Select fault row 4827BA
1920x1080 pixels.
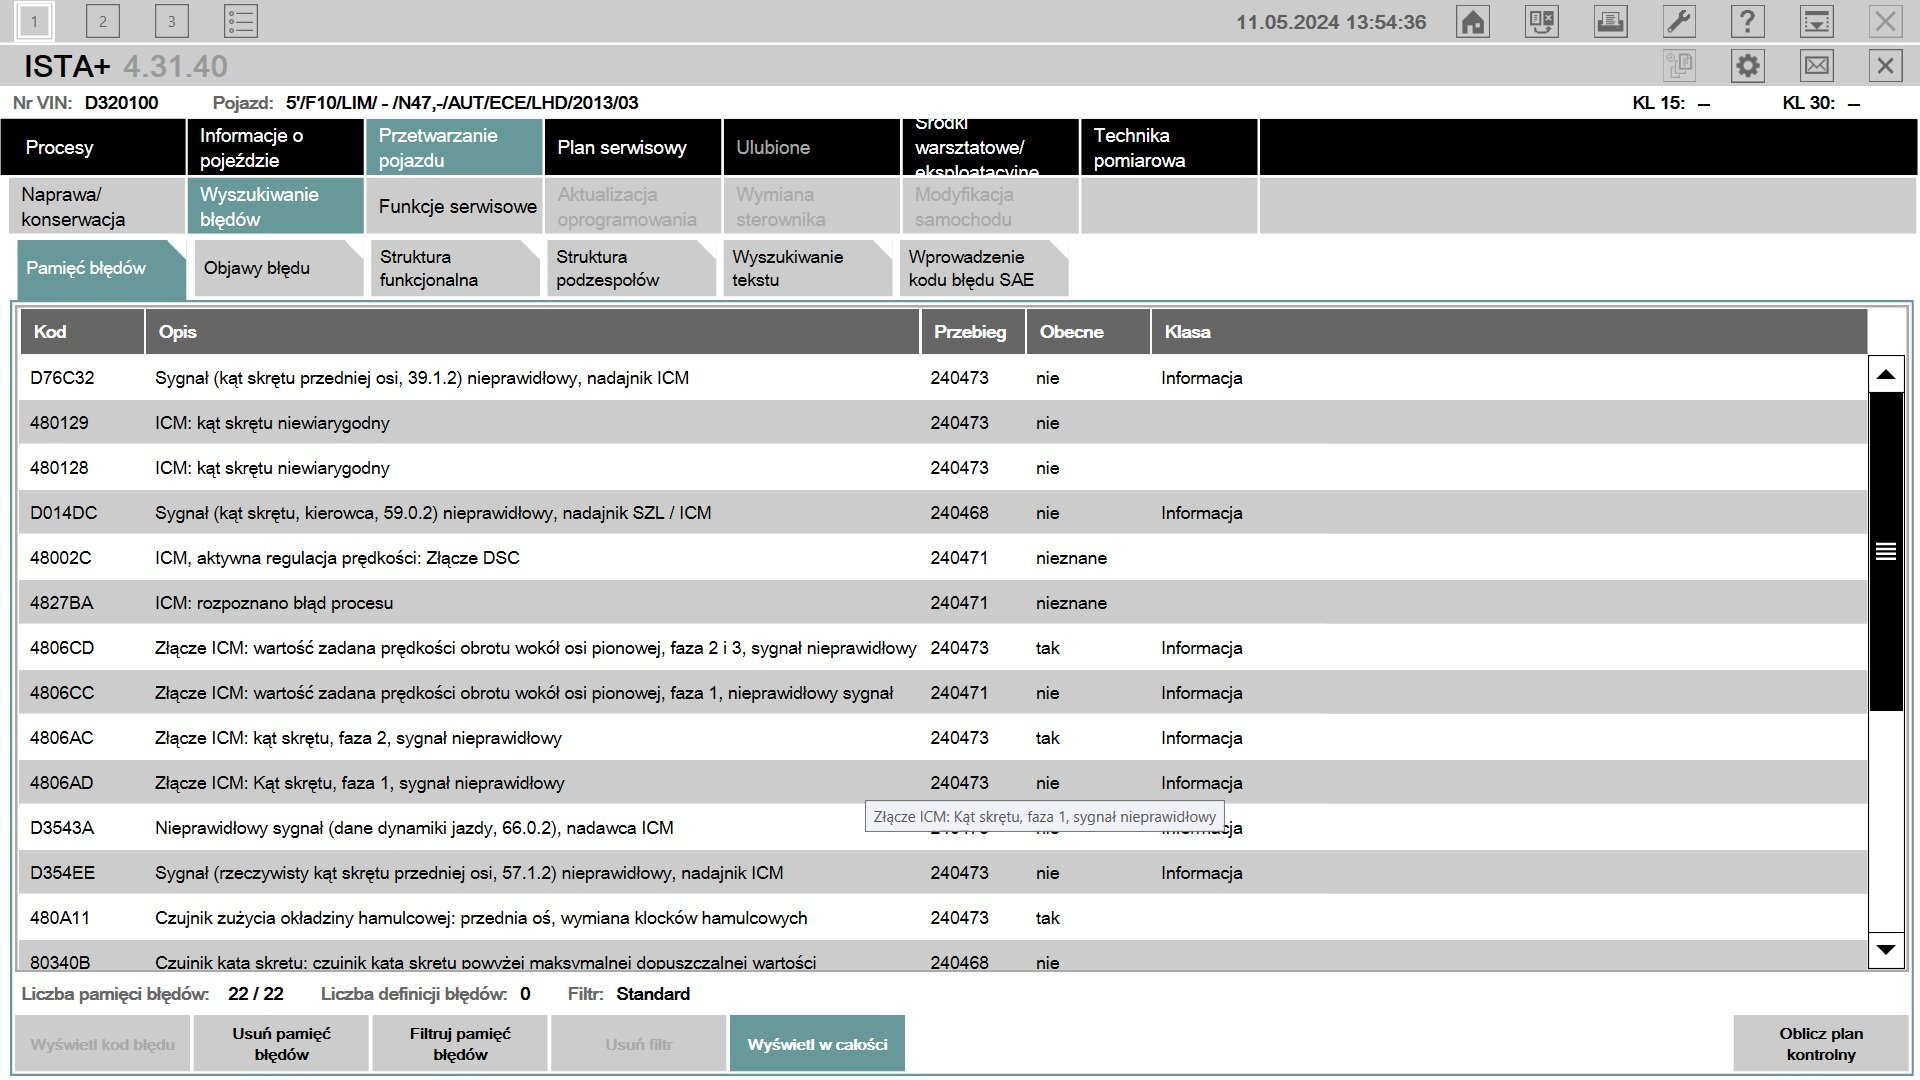point(942,603)
